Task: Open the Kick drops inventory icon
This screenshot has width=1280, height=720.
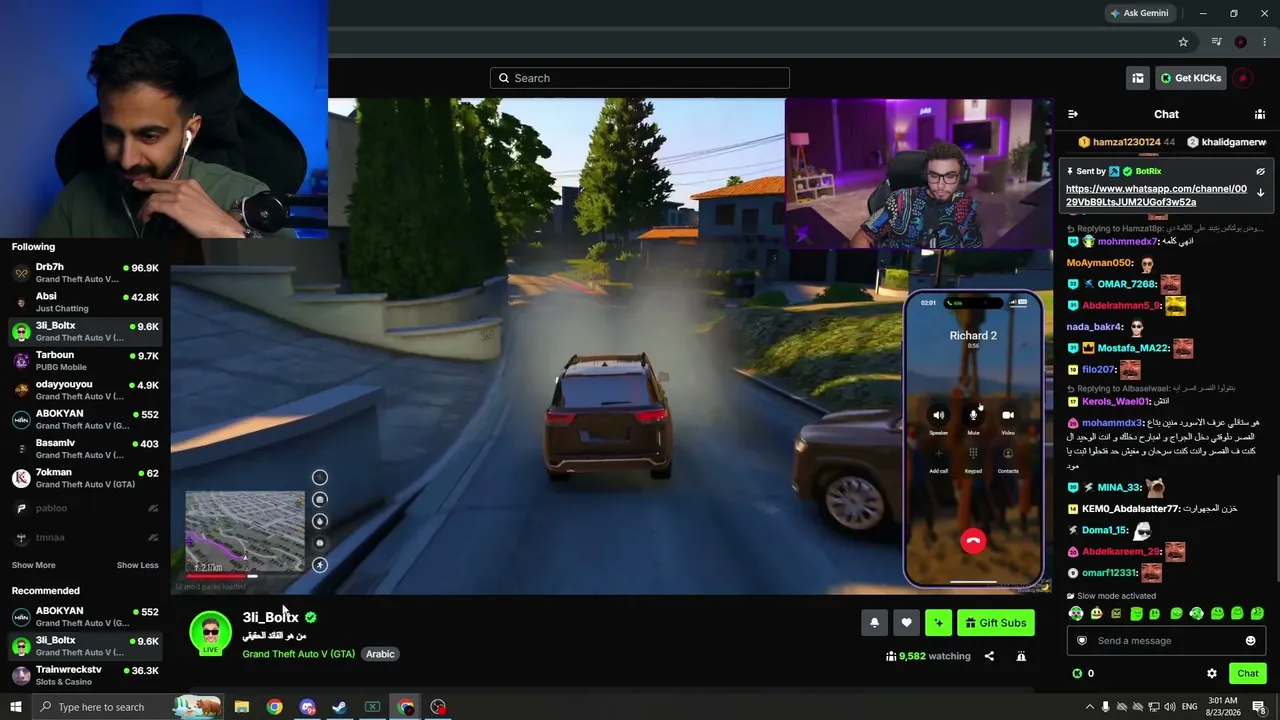Action: 1137,78
